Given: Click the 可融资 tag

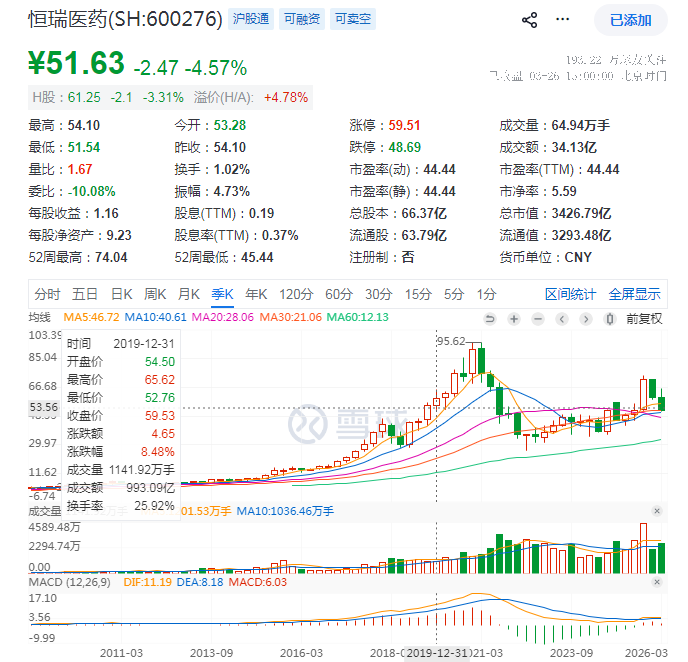Looking at the screenshot, I should [x=302, y=19].
